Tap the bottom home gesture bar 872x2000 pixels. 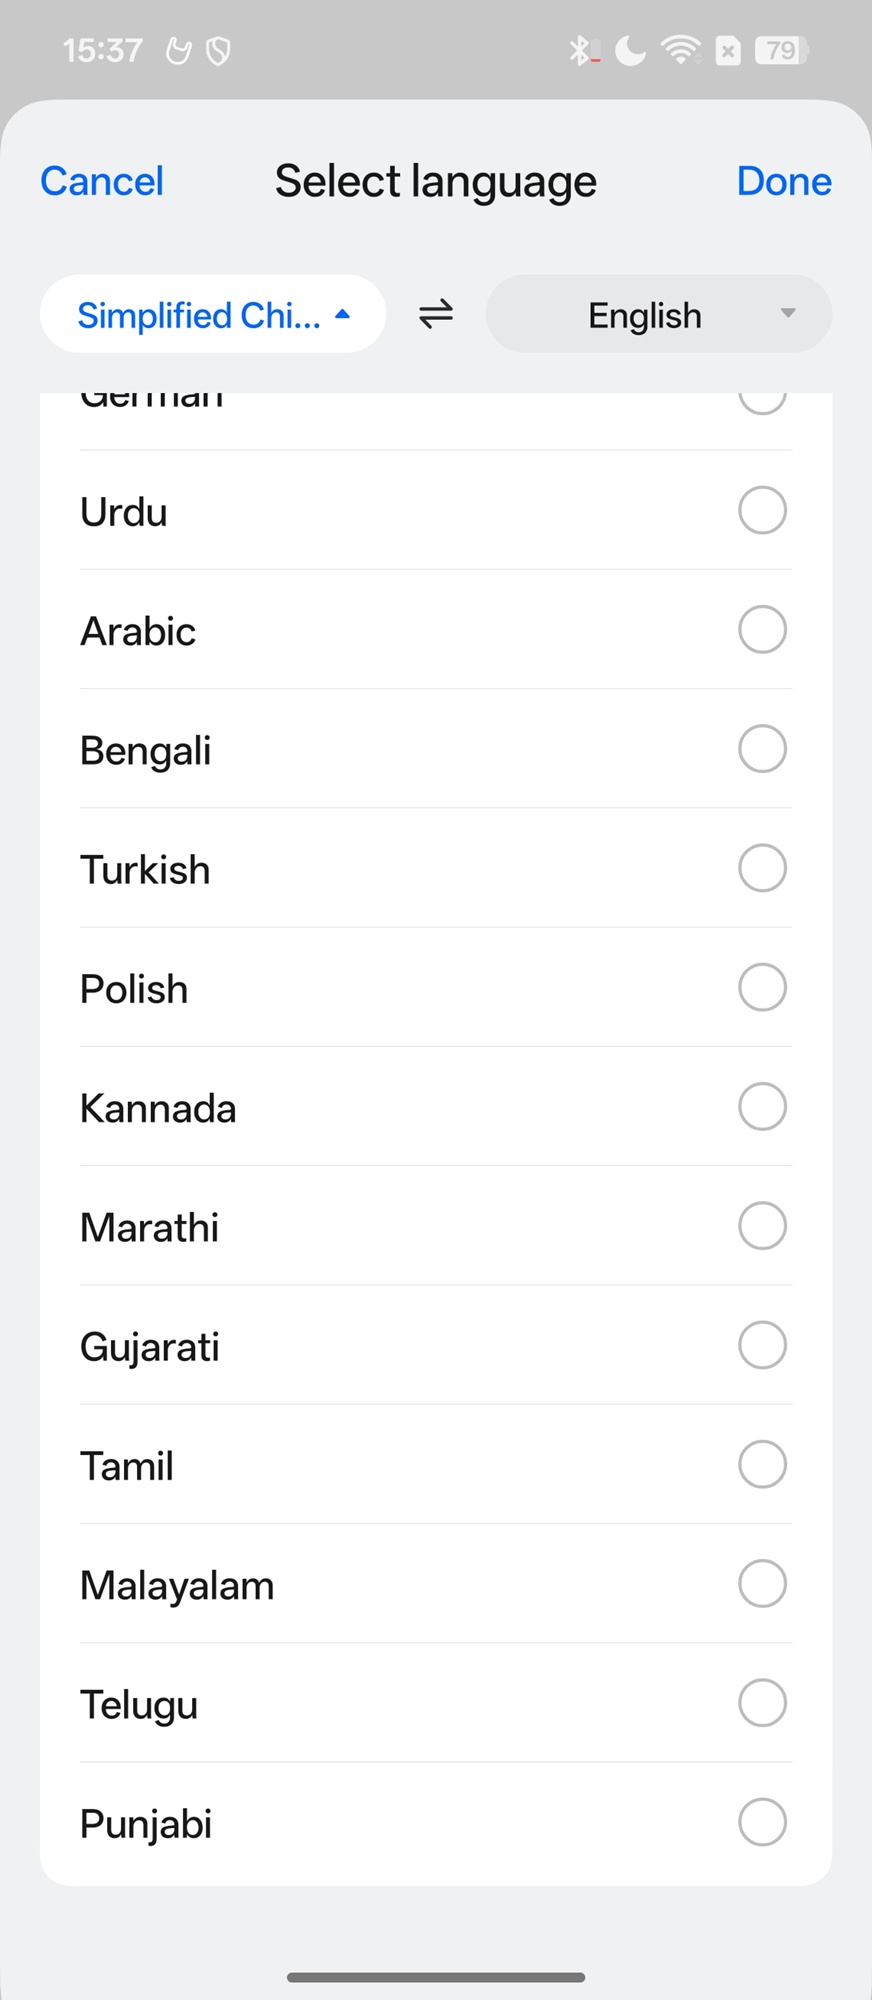click(436, 1977)
